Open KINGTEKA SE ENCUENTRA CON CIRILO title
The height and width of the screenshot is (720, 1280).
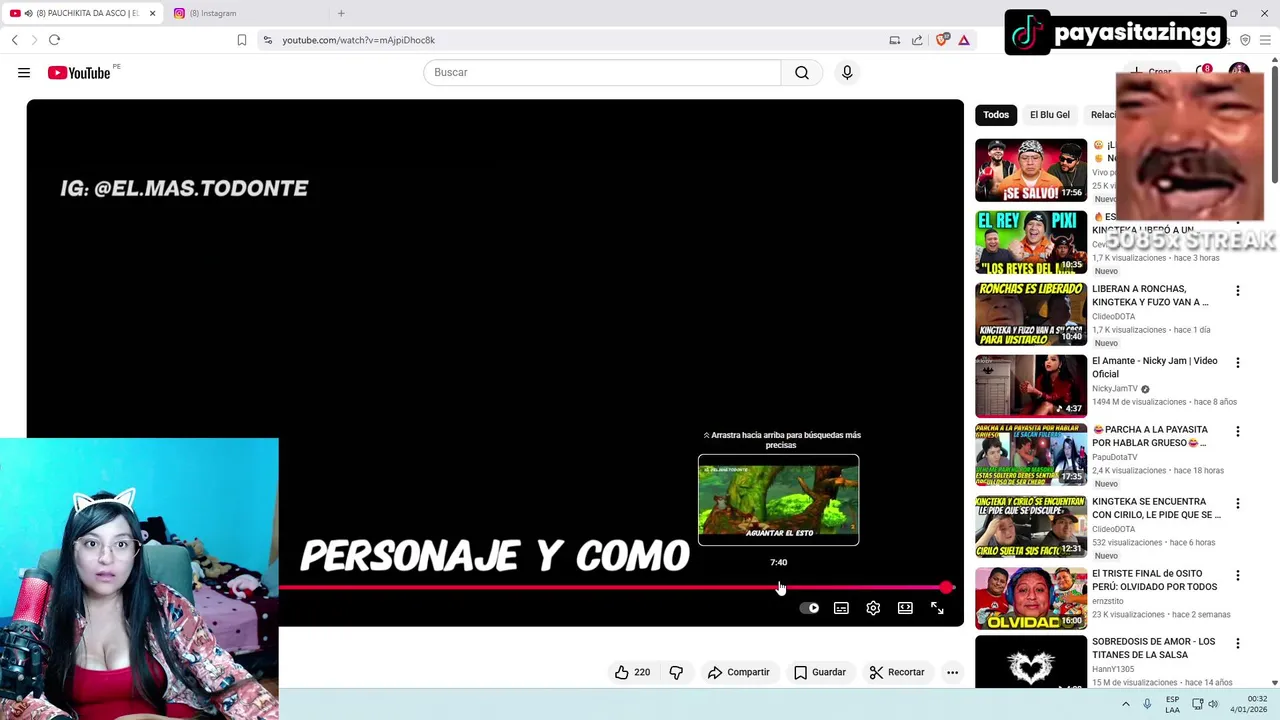(1156, 508)
